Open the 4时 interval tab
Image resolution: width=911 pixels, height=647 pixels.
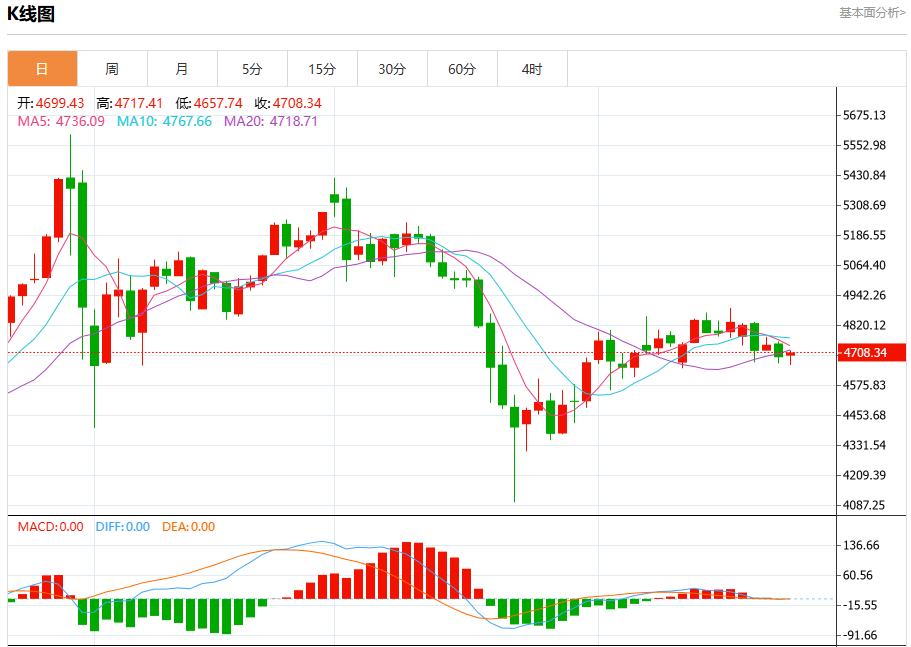[532, 69]
